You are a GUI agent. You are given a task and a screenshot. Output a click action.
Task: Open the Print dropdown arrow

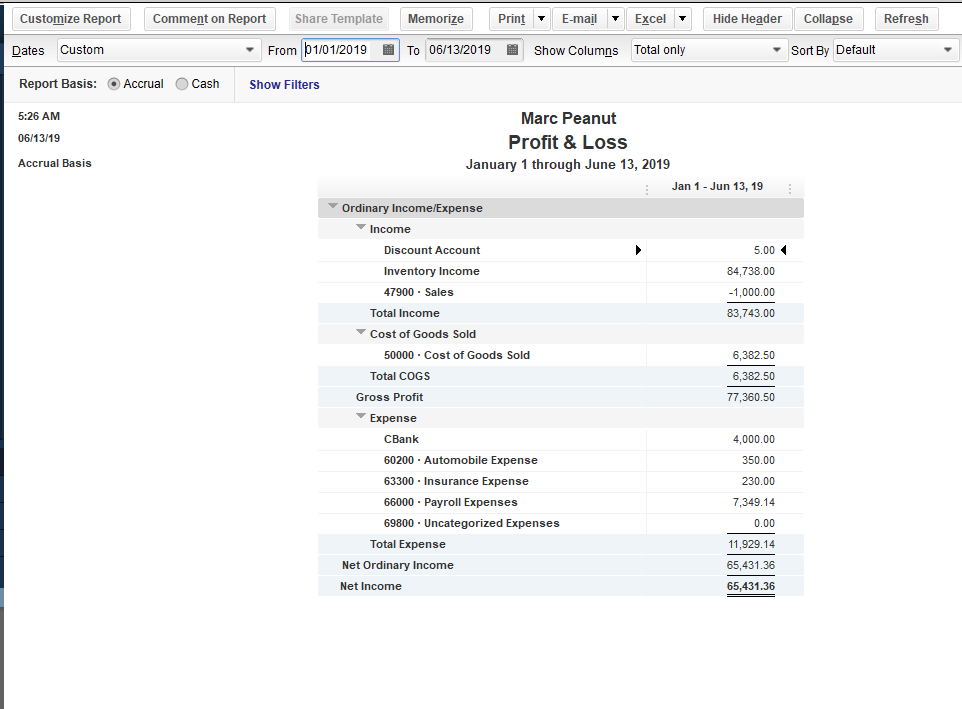point(541,19)
